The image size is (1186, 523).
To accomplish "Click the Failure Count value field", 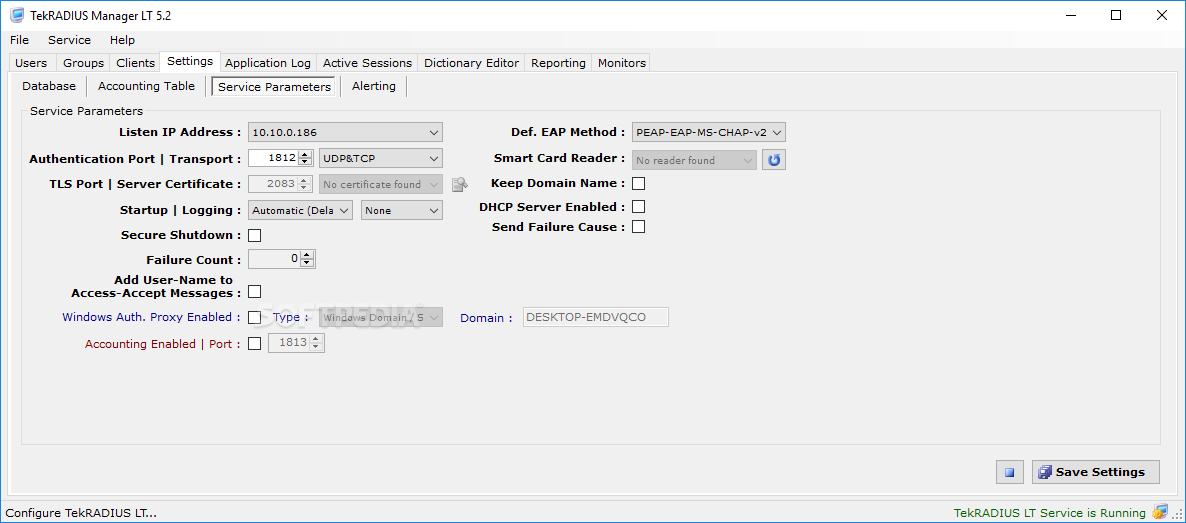I will coord(274,260).
